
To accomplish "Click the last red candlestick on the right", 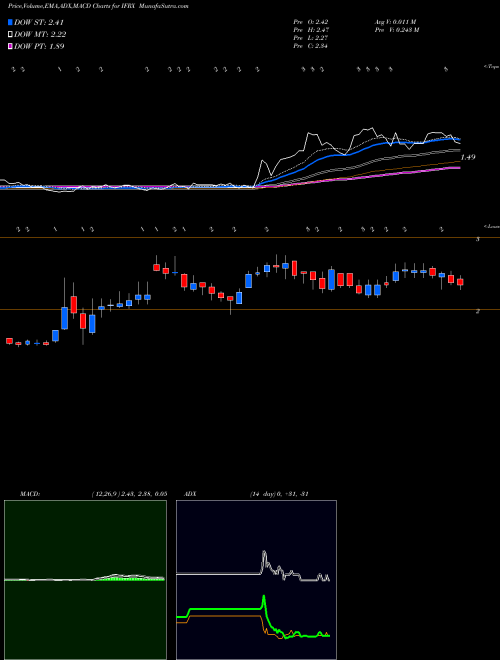I will pyautogui.click(x=460, y=282).
